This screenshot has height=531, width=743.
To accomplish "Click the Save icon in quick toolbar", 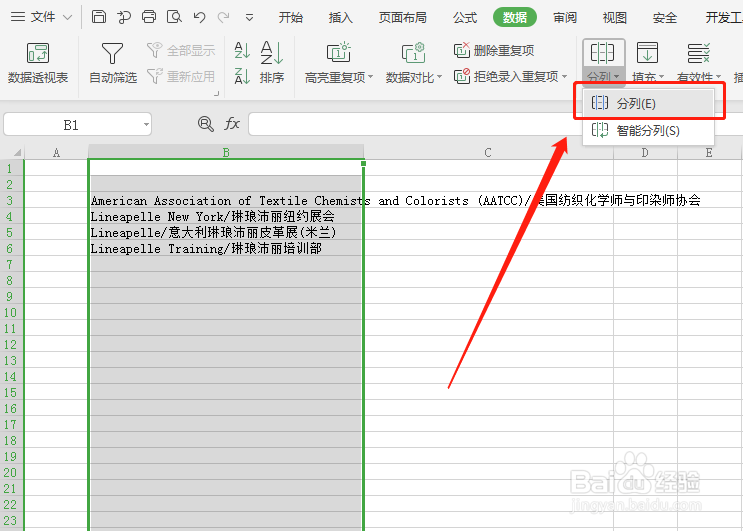I will 99,17.
